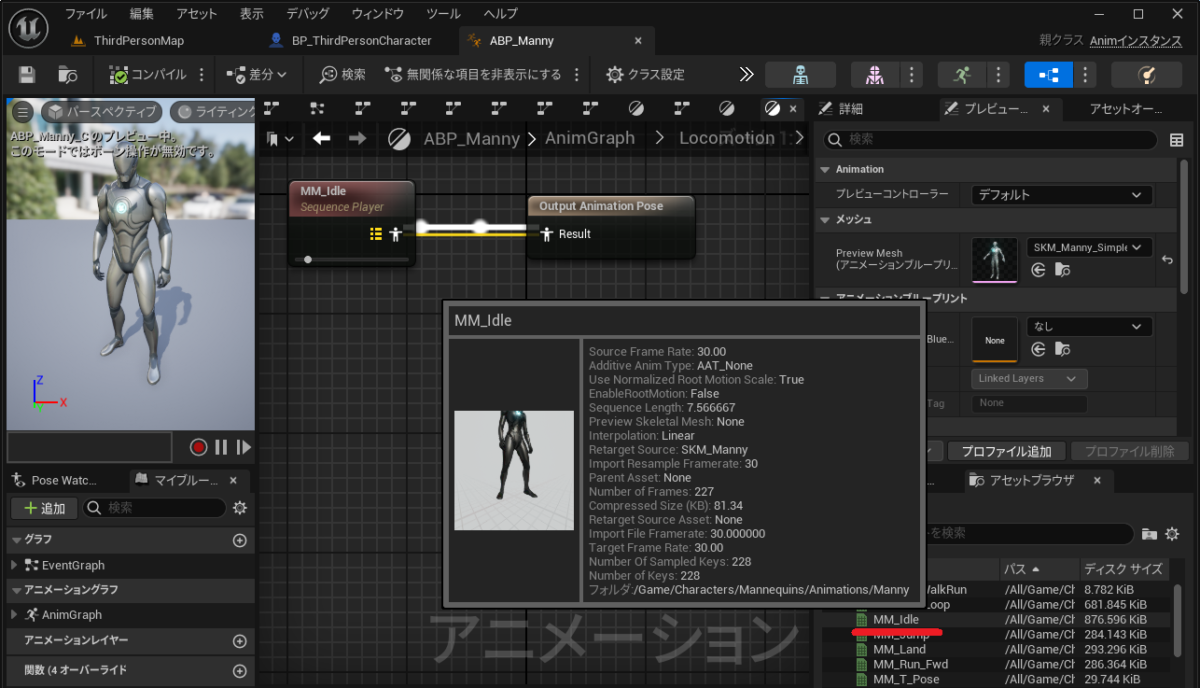The width and height of the screenshot is (1200, 688).
Task: Open the SKM_Manny_Simple mesh dropdown
Action: coord(1088,247)
